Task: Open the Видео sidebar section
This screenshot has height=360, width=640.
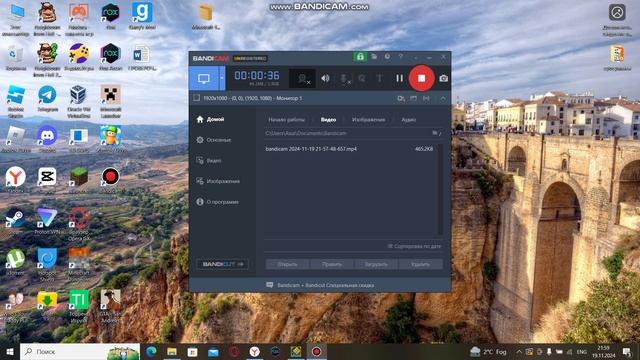Action: pyautogui.click(x=209, y=160)
